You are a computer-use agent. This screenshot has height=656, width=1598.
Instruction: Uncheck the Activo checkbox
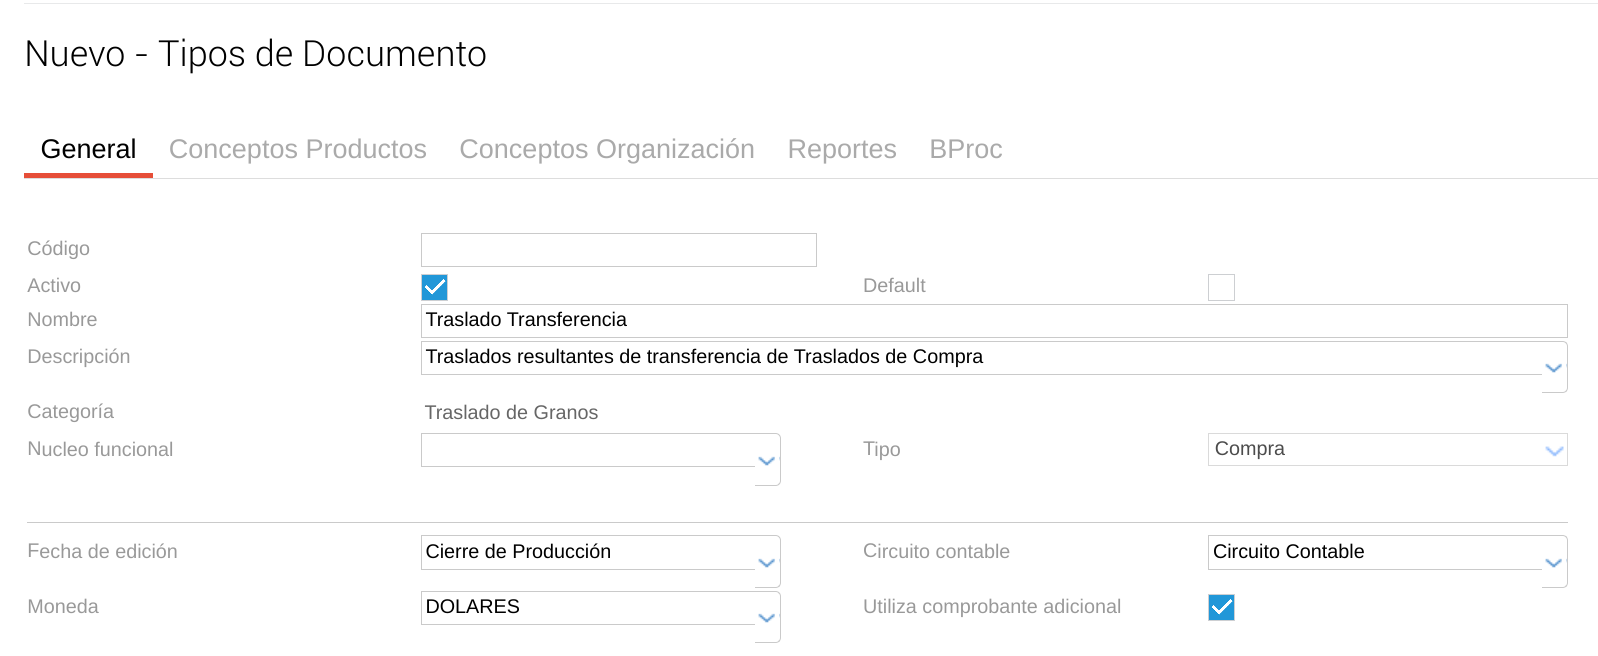pos(434,288)
